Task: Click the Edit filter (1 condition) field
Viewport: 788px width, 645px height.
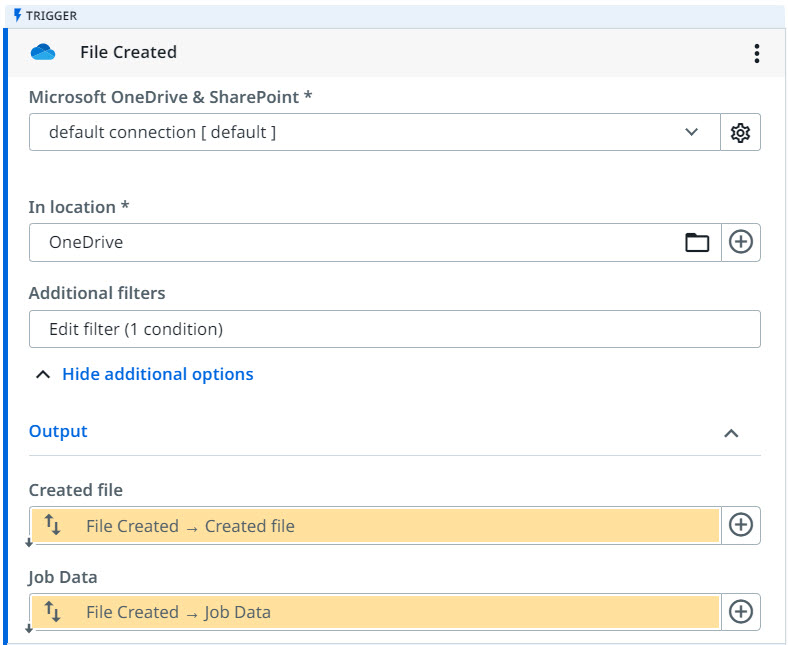Action: tap(394, 329)
